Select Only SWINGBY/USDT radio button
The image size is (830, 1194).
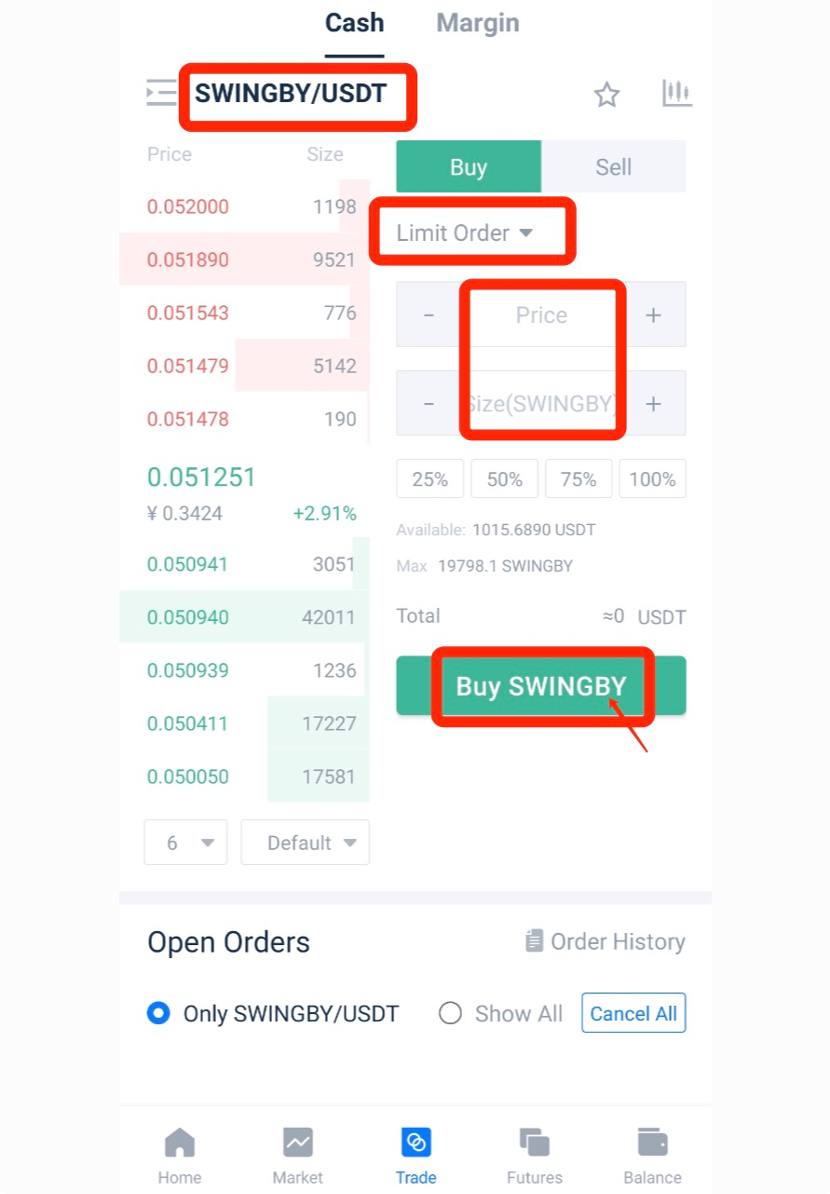tap(158, 1013)
